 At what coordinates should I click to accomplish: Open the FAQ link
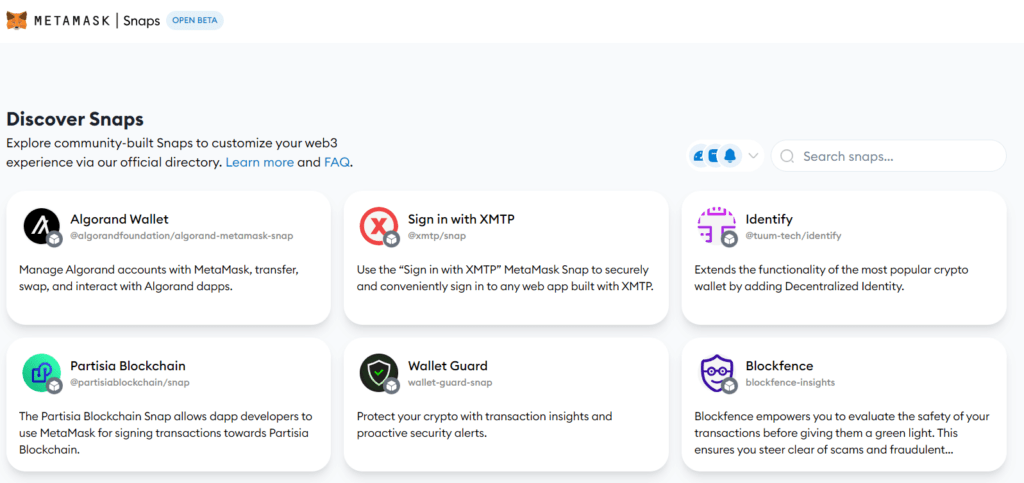[x=337, y=162]
